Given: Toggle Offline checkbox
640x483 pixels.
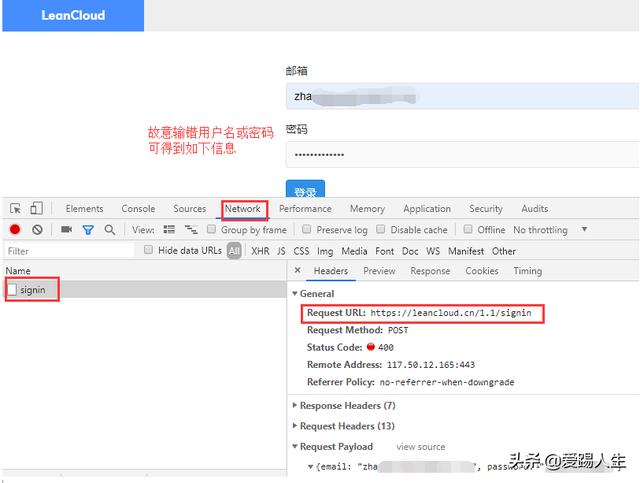Looking at the screenshot, I should tap(468, 229).
